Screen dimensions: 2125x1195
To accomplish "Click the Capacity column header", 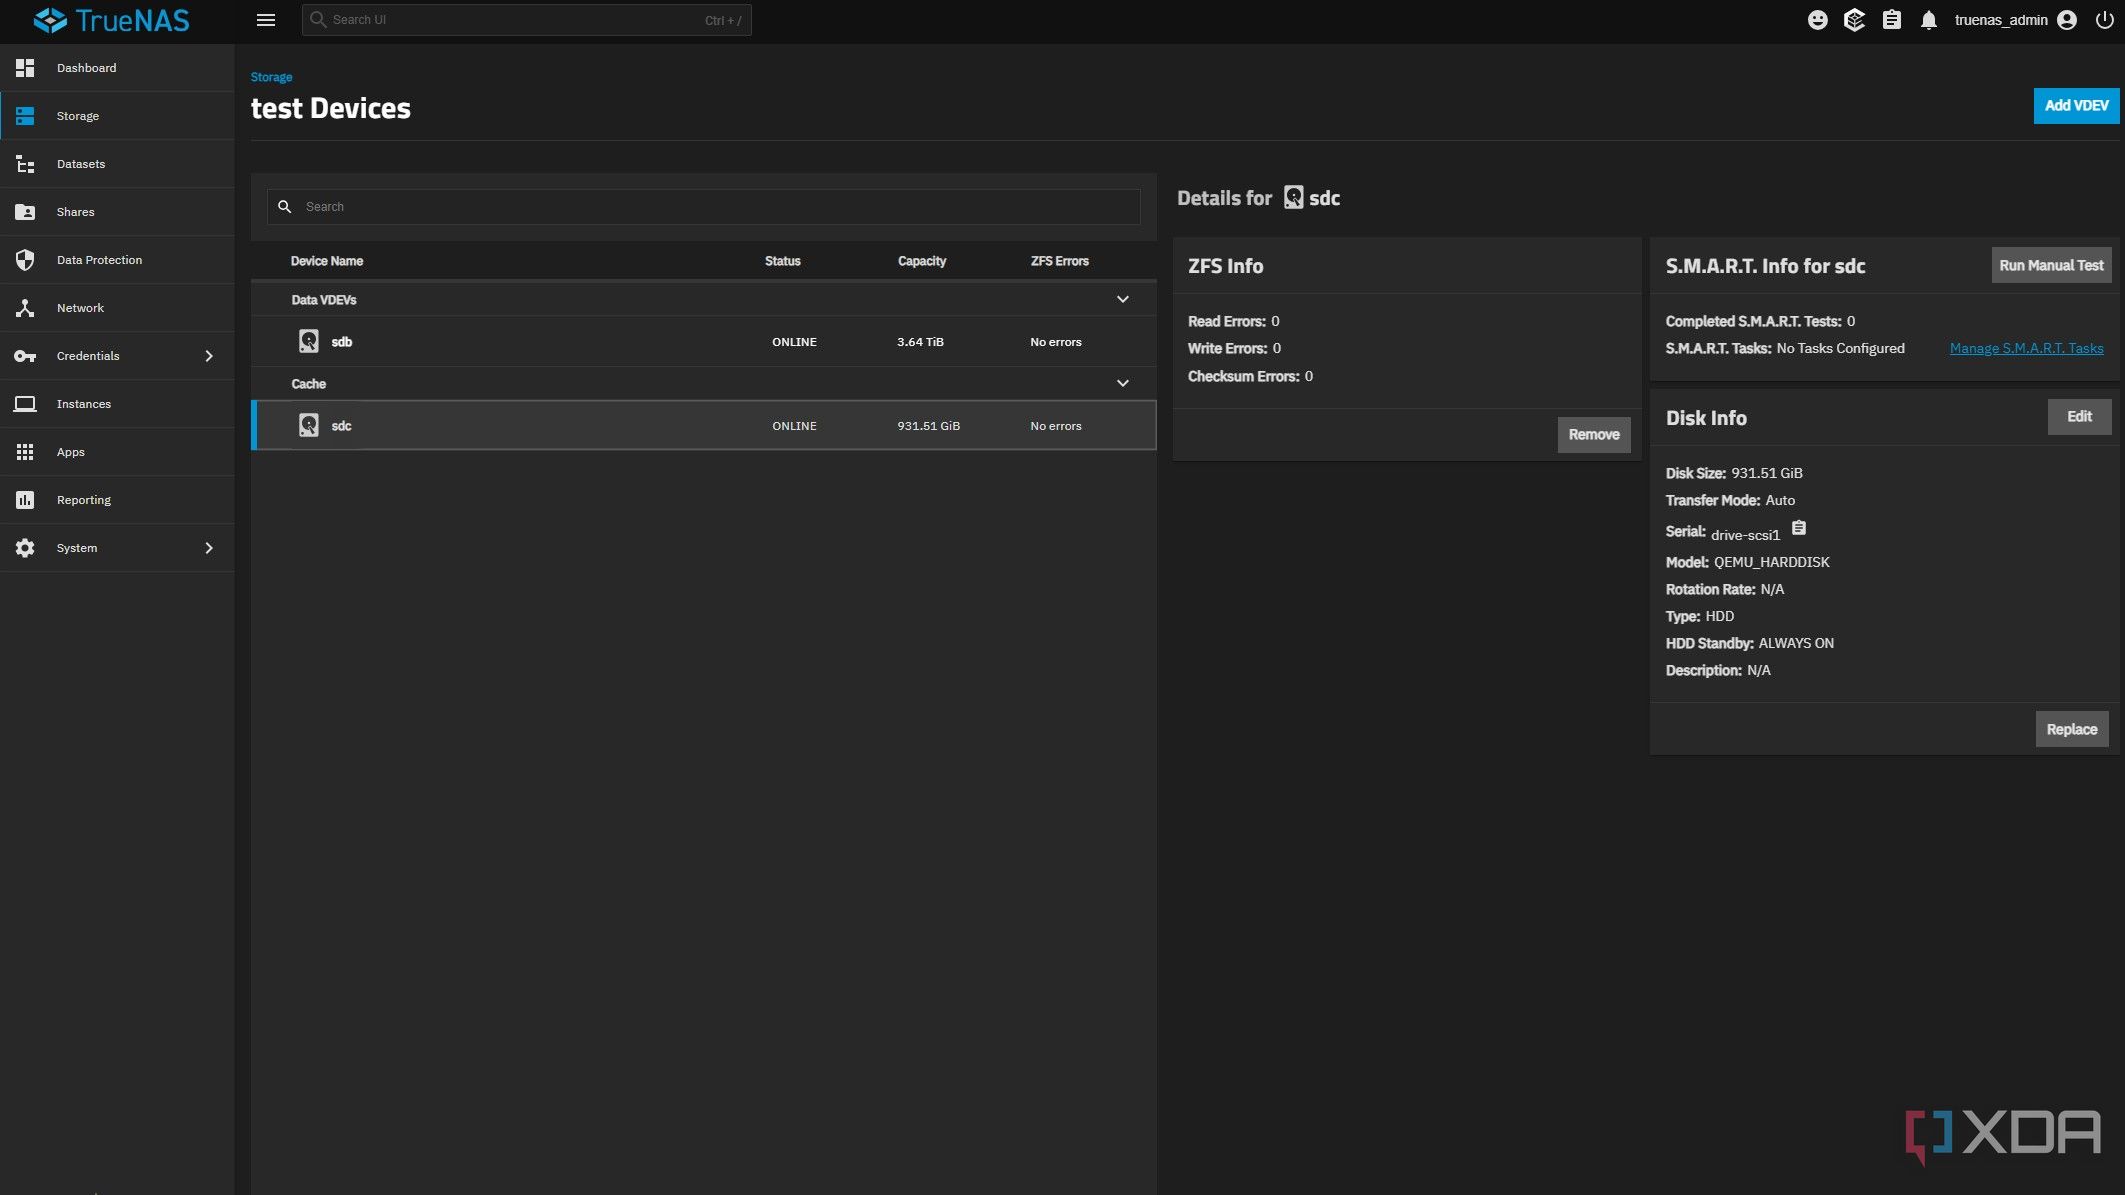I will [x=921, y=261].
